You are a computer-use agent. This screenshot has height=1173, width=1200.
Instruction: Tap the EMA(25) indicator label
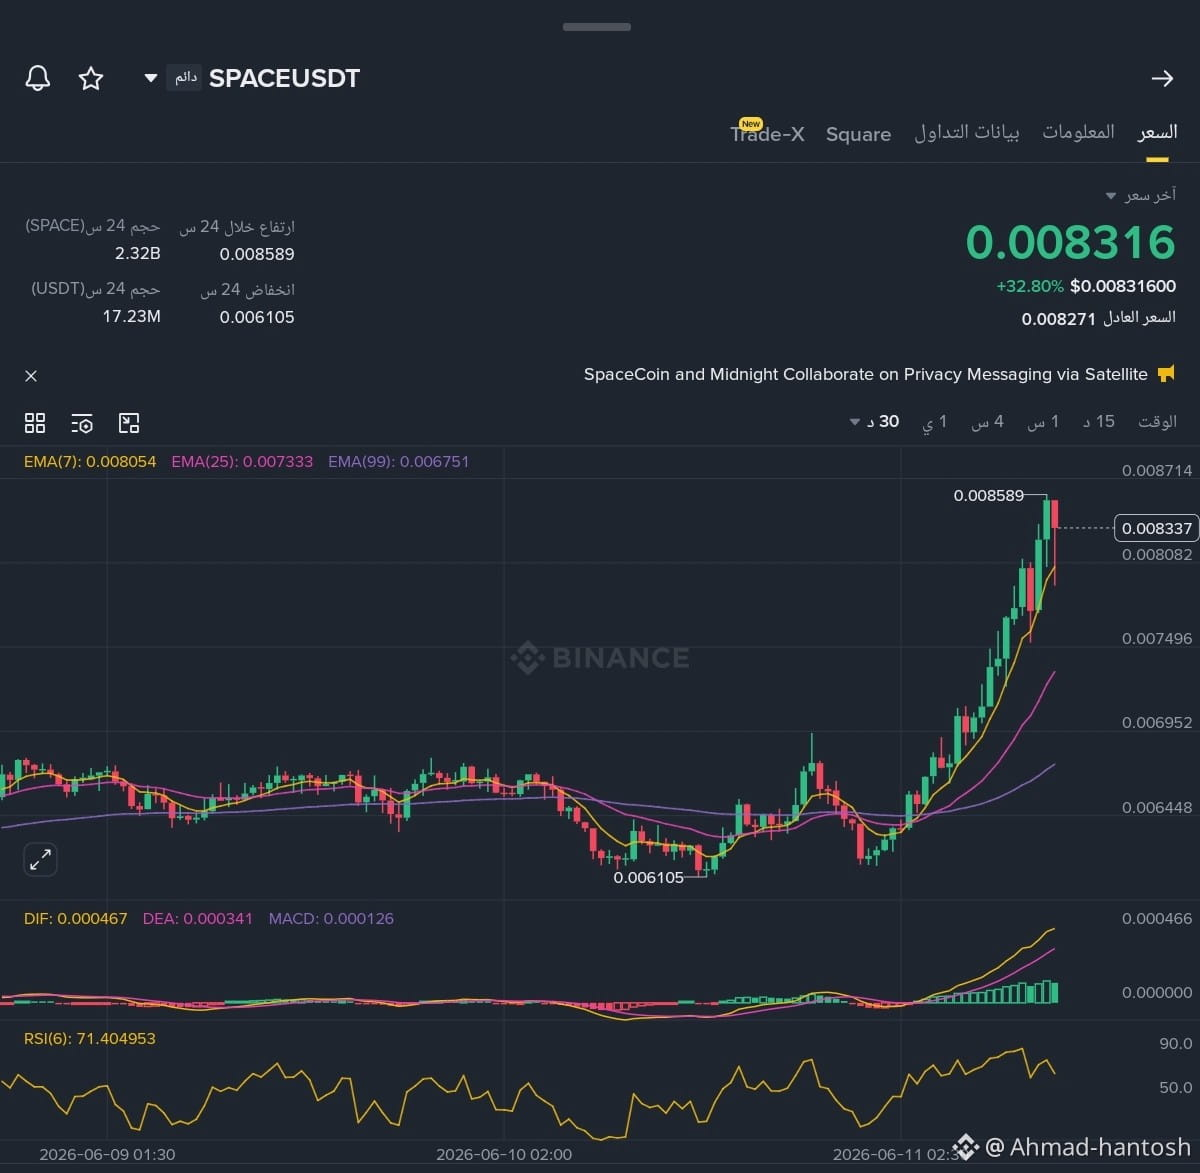click(x=242, y=462)
